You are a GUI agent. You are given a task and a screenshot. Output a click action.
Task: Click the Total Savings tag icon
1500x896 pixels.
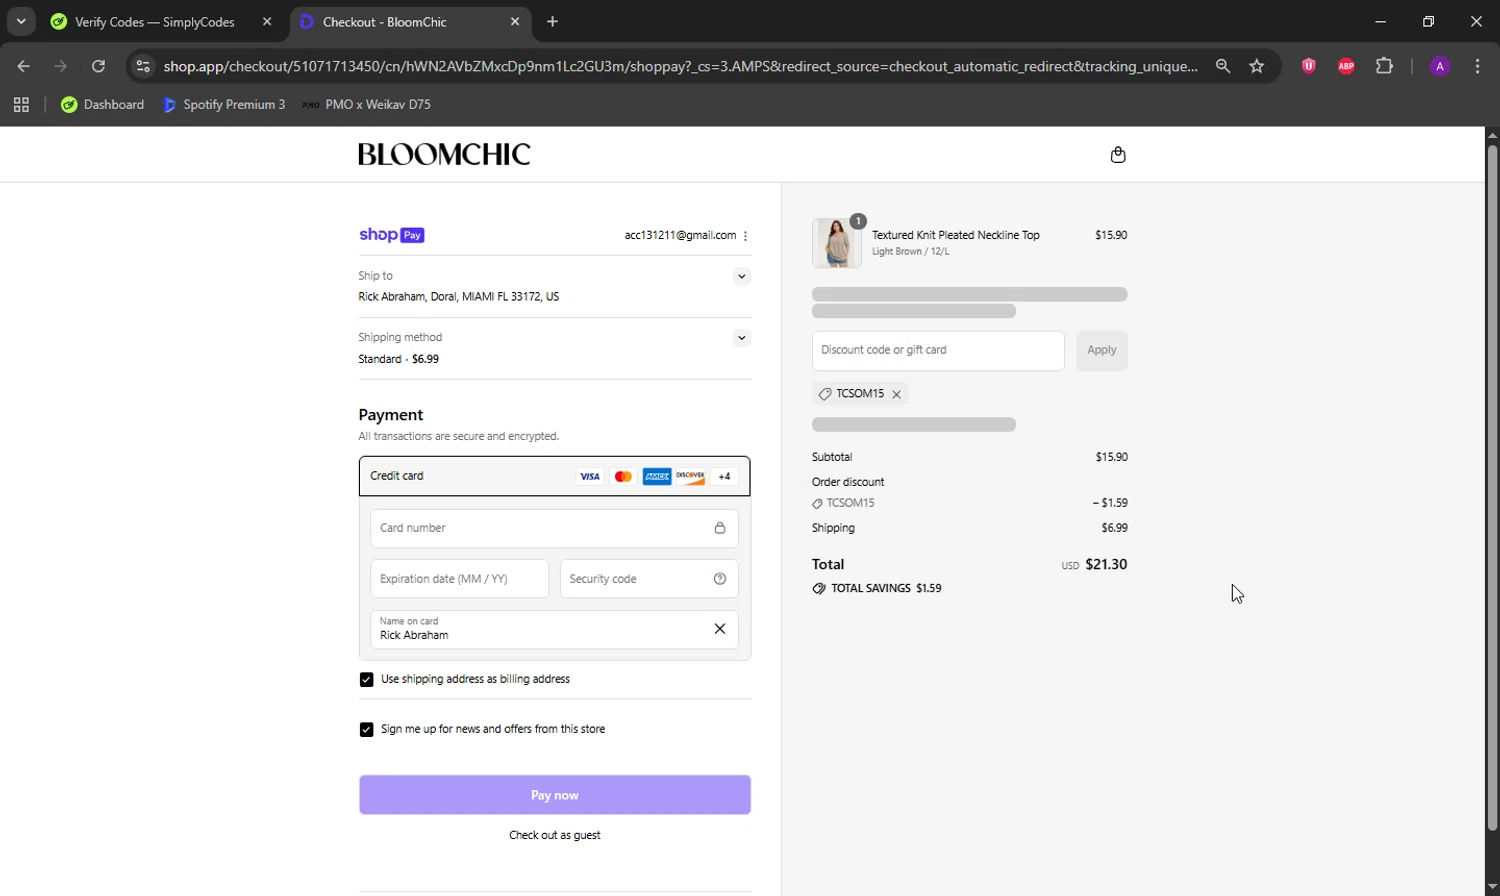point(819,589)
